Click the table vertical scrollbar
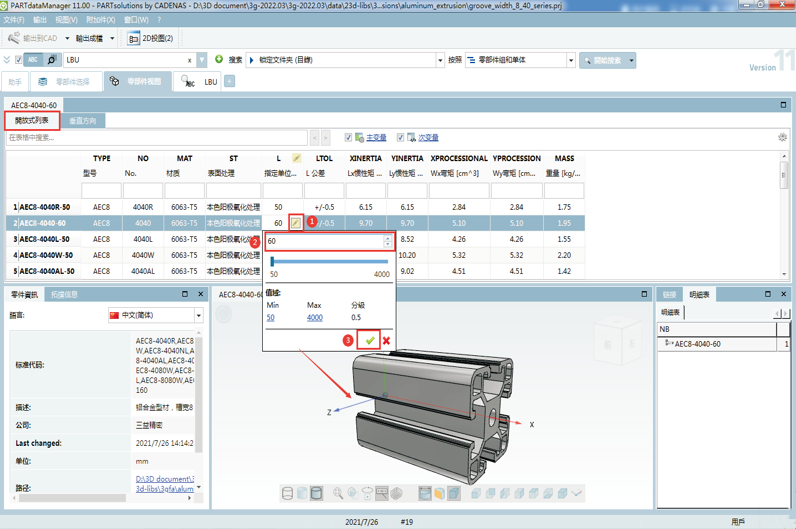 (784, 175)
